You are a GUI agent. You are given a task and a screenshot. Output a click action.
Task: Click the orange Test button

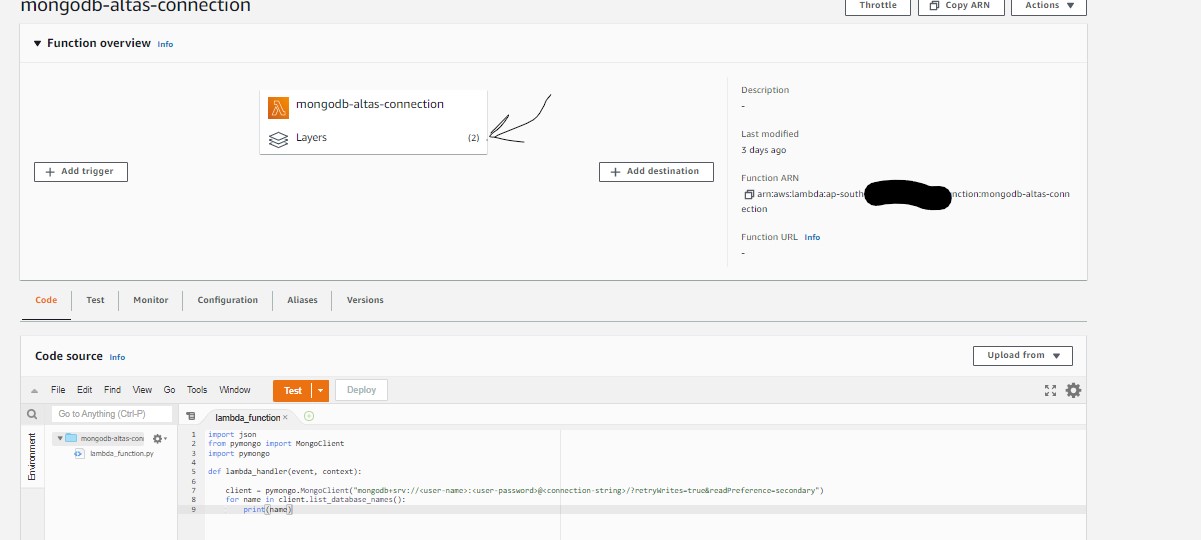(x=292, y=391)
